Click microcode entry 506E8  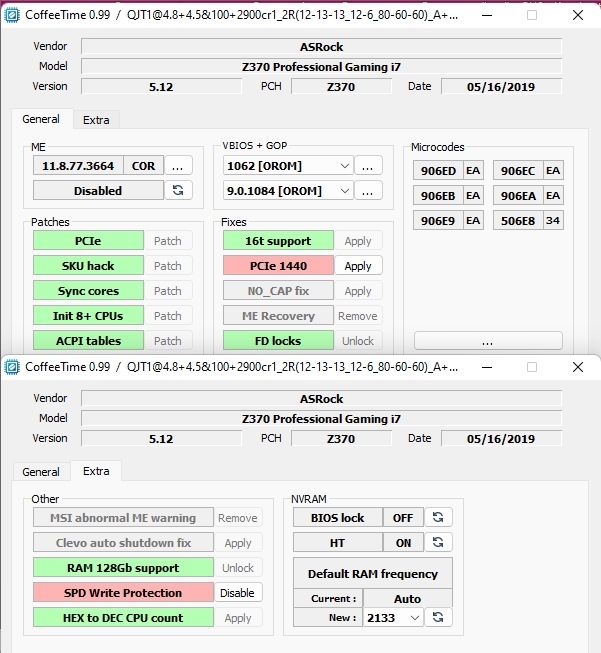518,221
